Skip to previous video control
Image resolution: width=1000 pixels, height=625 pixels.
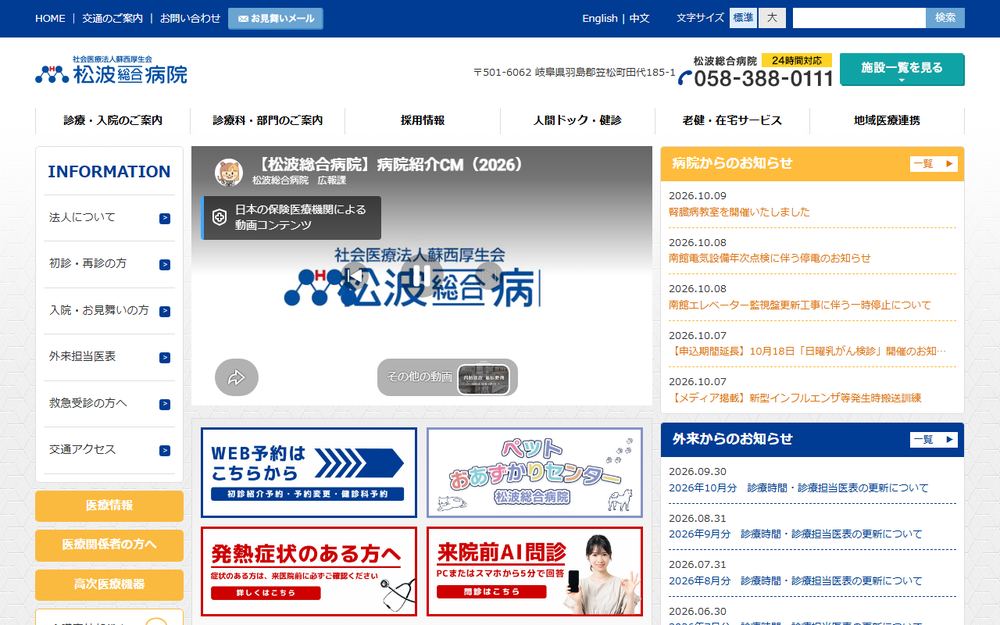[355, 276]
